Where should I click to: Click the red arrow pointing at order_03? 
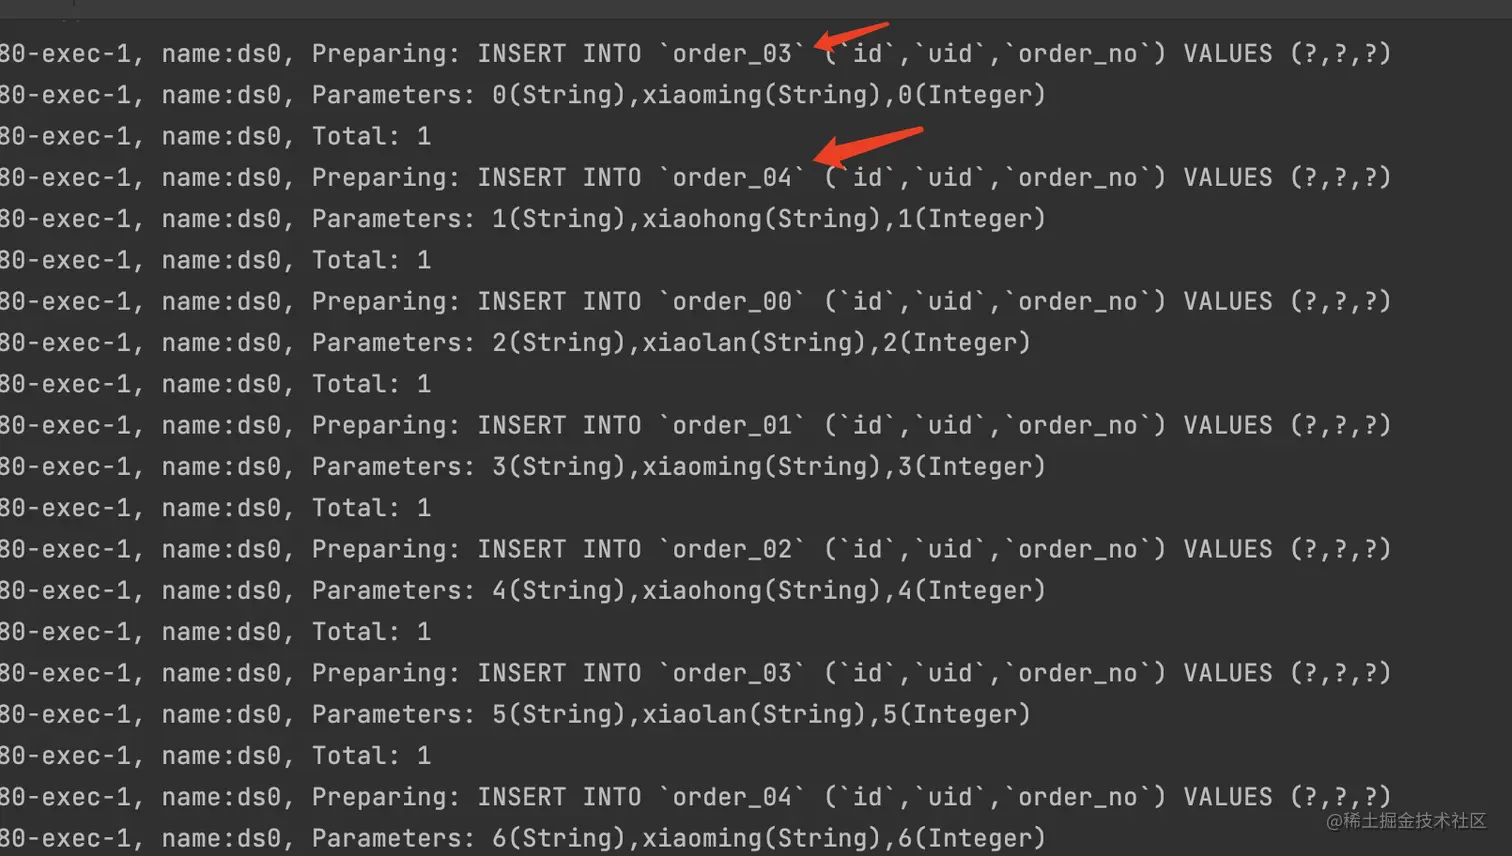850,36
